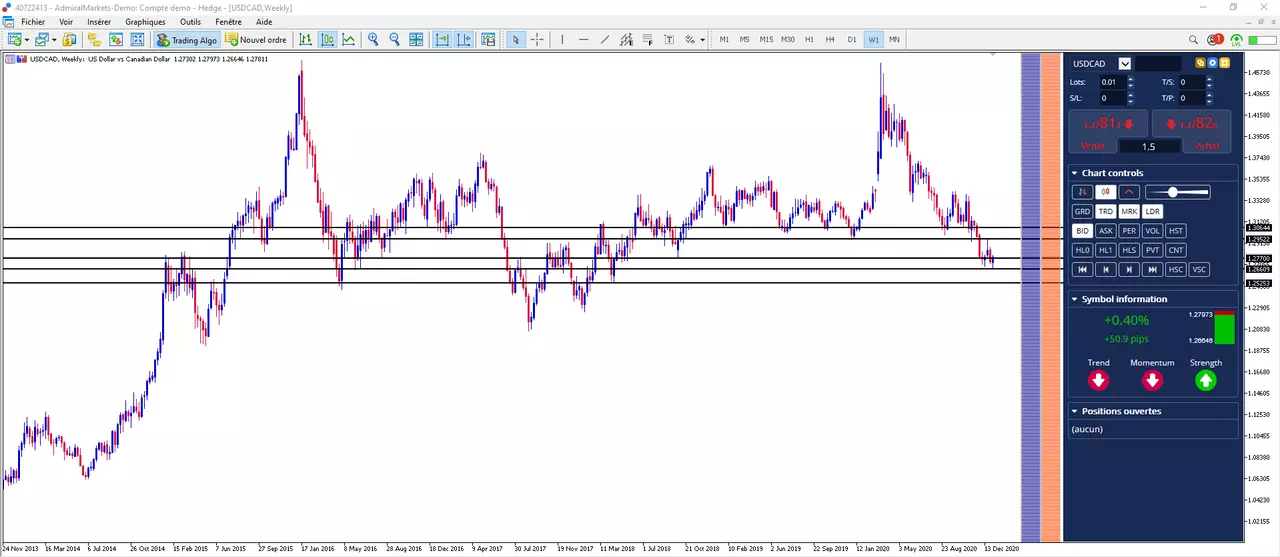Open the Outils menu

(190, 21)
